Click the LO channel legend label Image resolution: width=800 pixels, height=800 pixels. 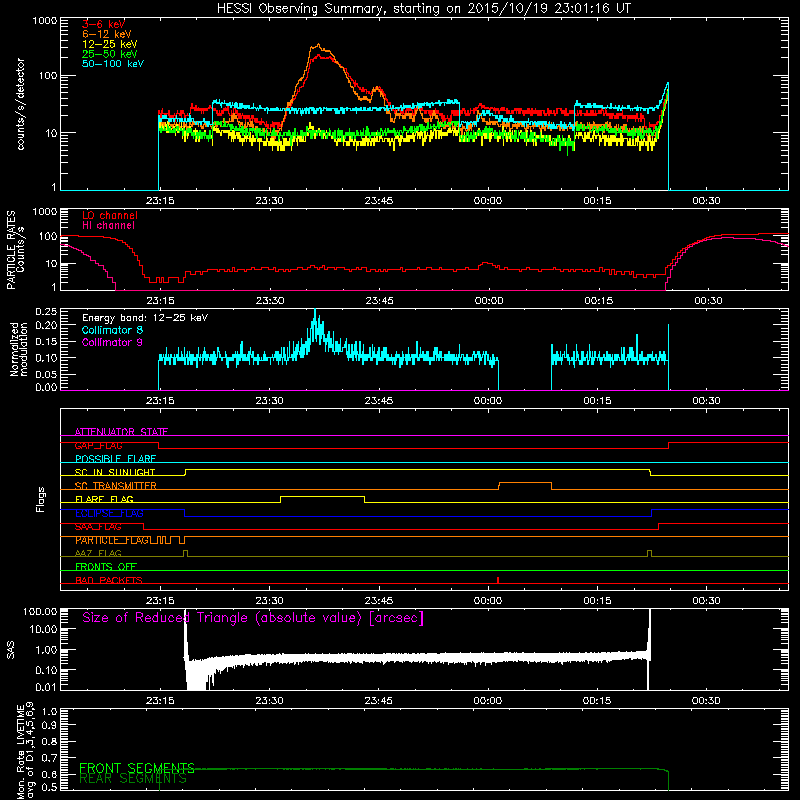(x=110, y=215)
